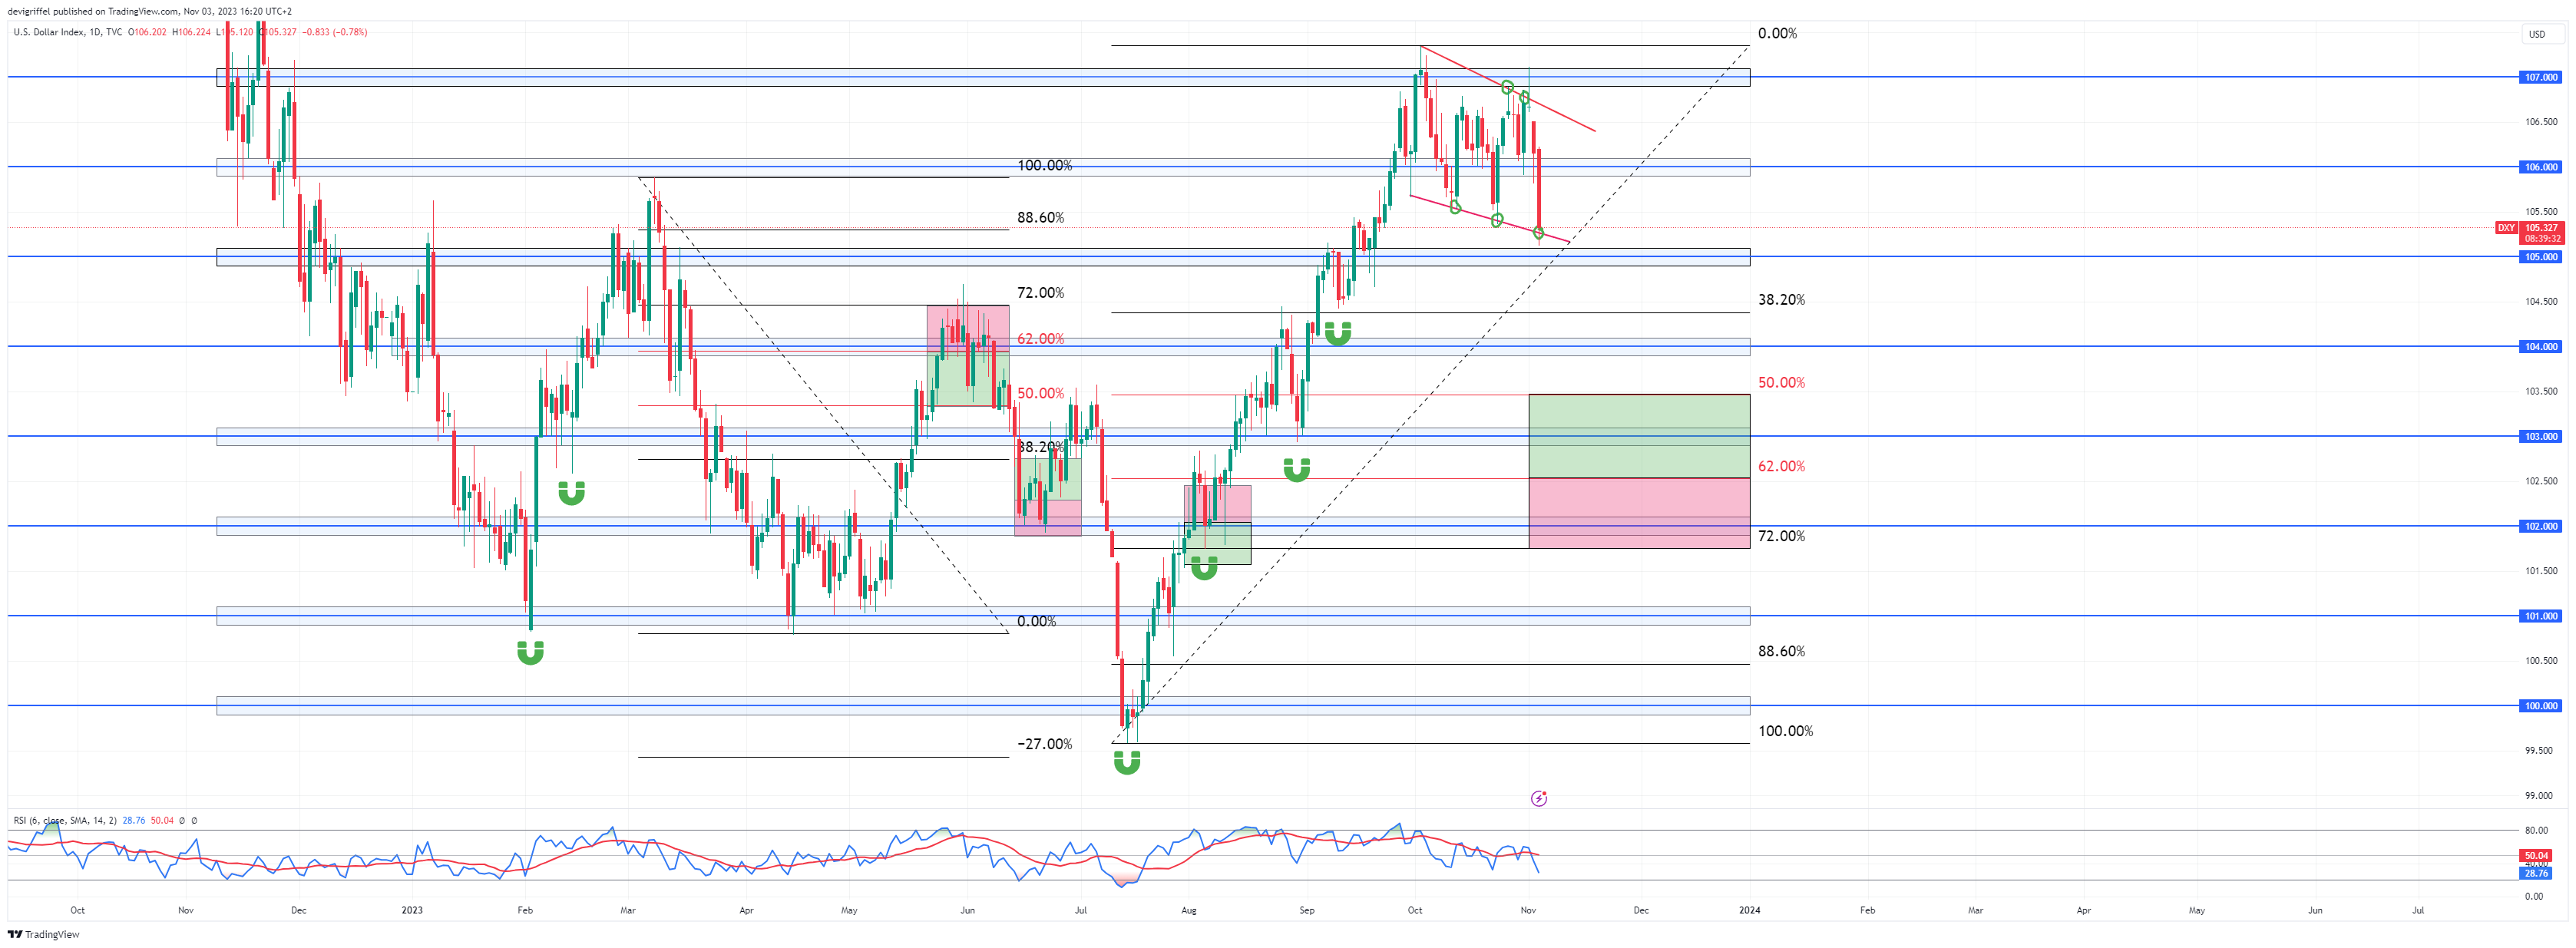Click the purple lightning event icon

[x=1539, y=798]
